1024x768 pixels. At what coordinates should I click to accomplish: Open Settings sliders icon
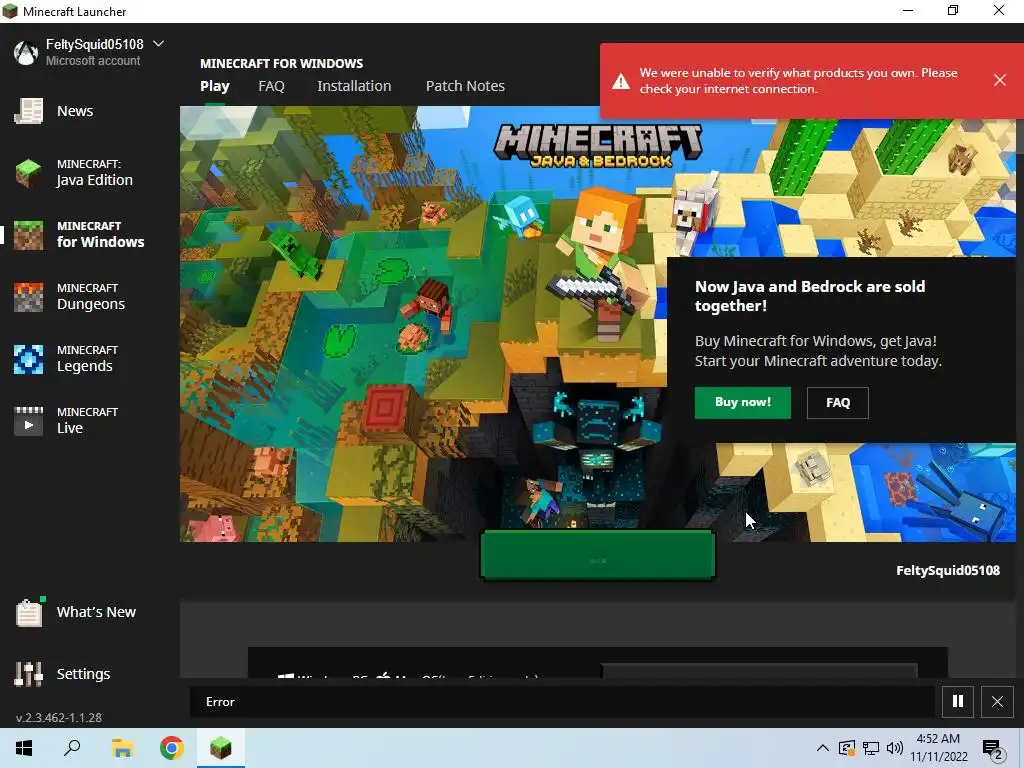coord(28,674)
